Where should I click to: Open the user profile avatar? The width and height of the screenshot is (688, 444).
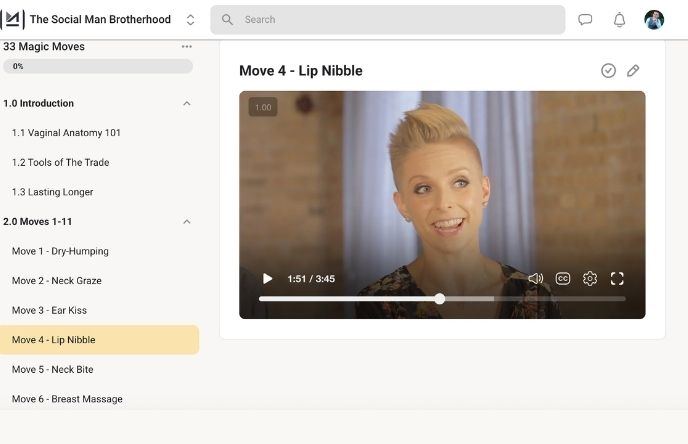(654, 20)
